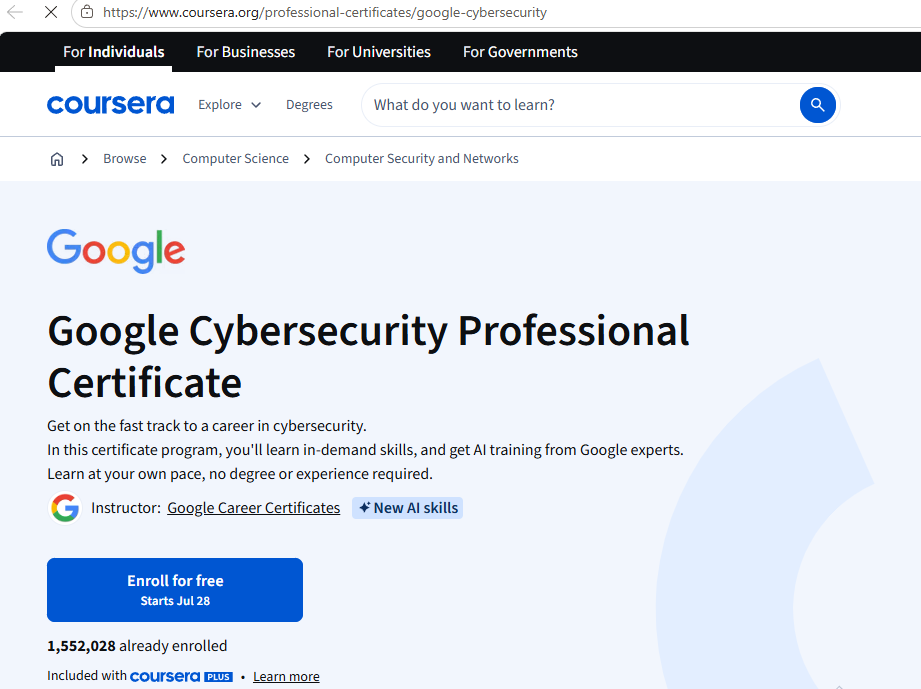Select the URL in the address bar
The height and width of the screenshot is (689, 921).
324,12
